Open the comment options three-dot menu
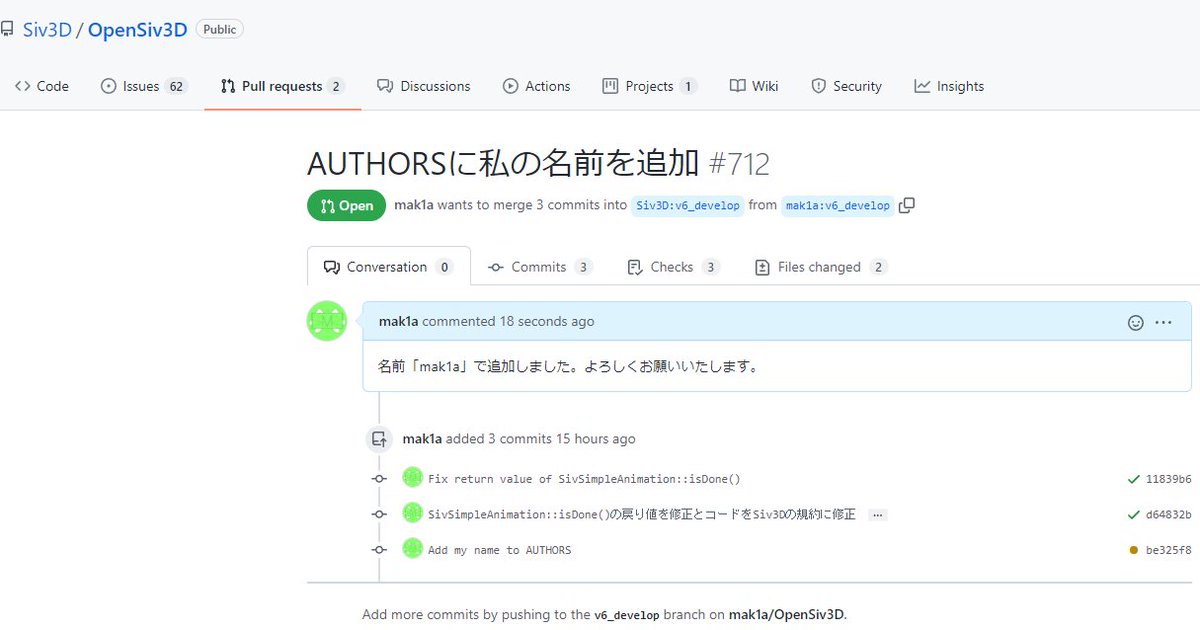 tap(1163, 322)
